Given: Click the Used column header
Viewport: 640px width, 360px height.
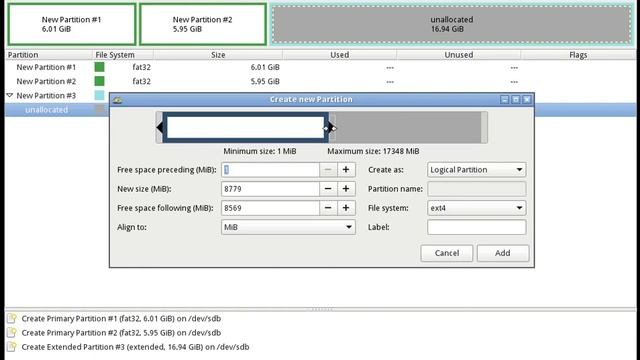Looking at the screenshot, I should click(x=339, y=55).
